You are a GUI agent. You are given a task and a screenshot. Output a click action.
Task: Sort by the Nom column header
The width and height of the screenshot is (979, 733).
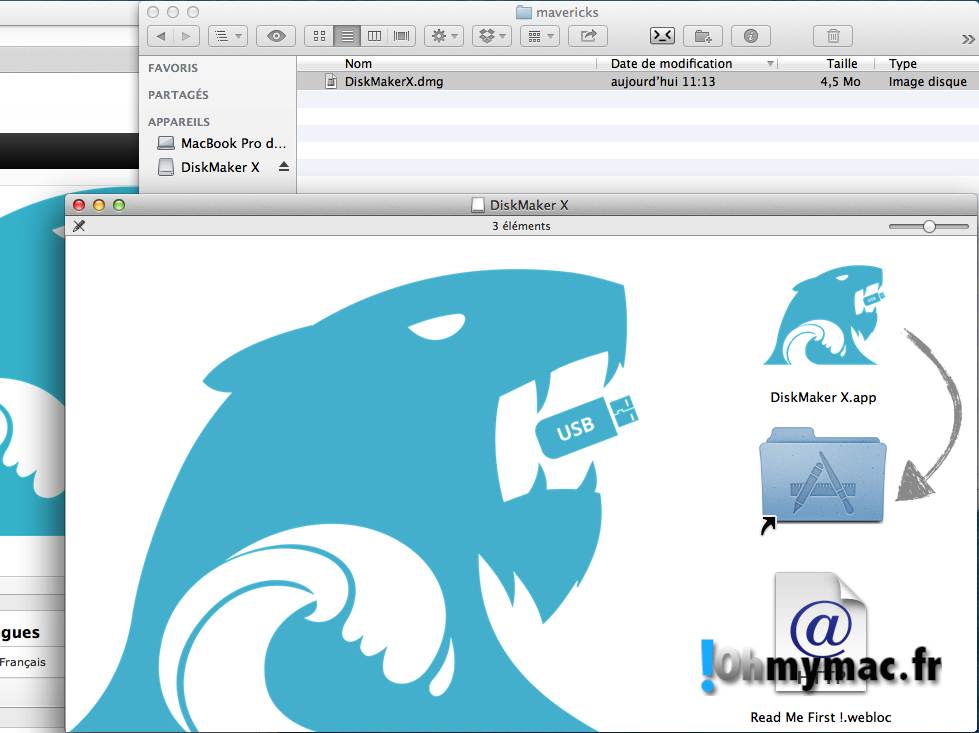click(450, 63)
